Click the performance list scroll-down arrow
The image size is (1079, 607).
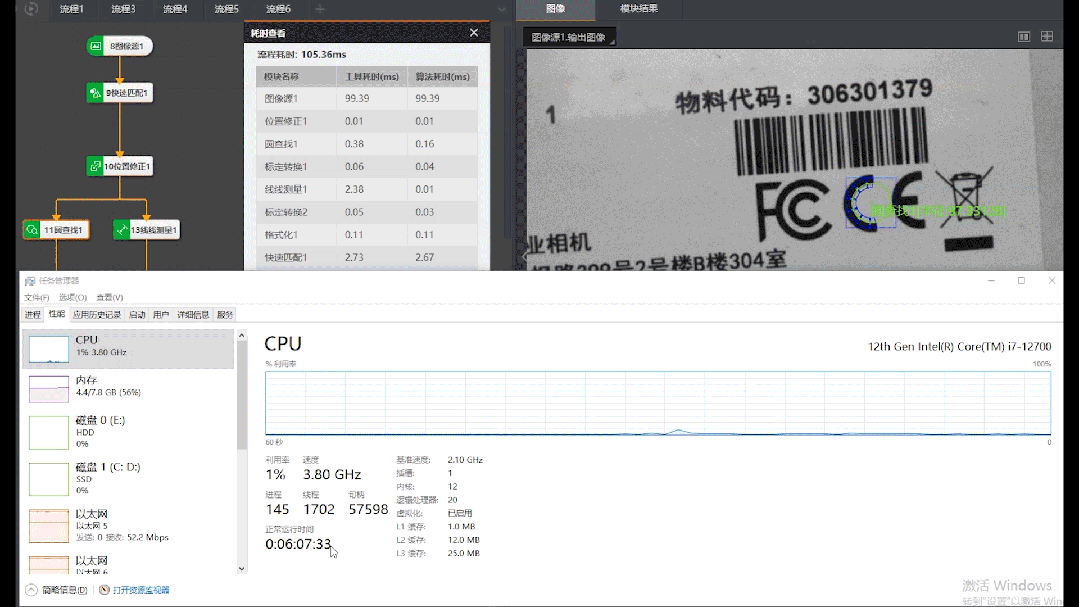pyautogui.click(x=241, y=568)
